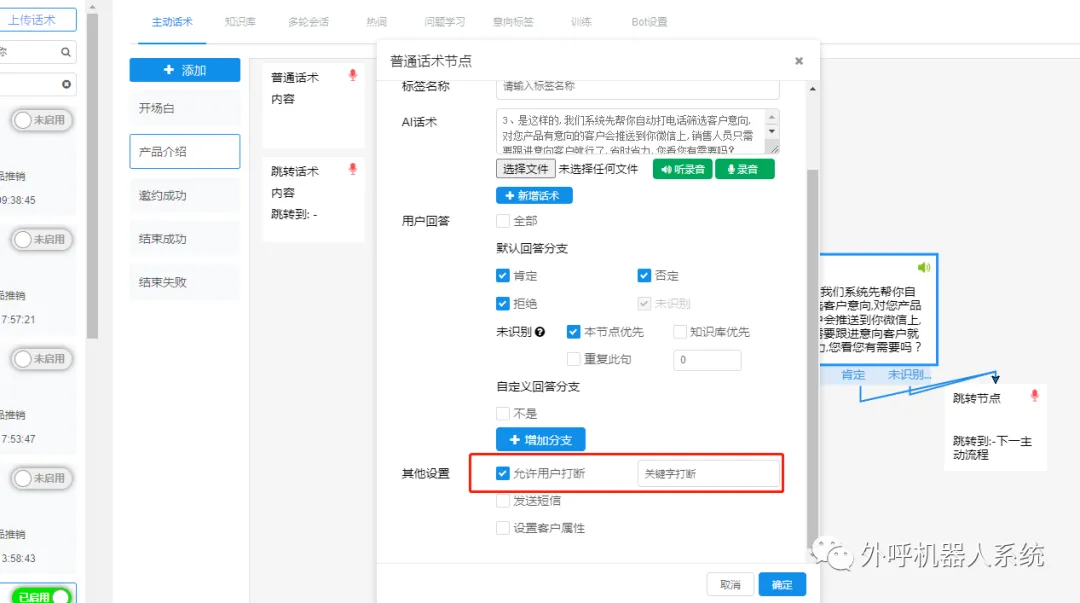1080x603 pixels.
Task: Click the 新增话术 button
Action: [534, 196]
